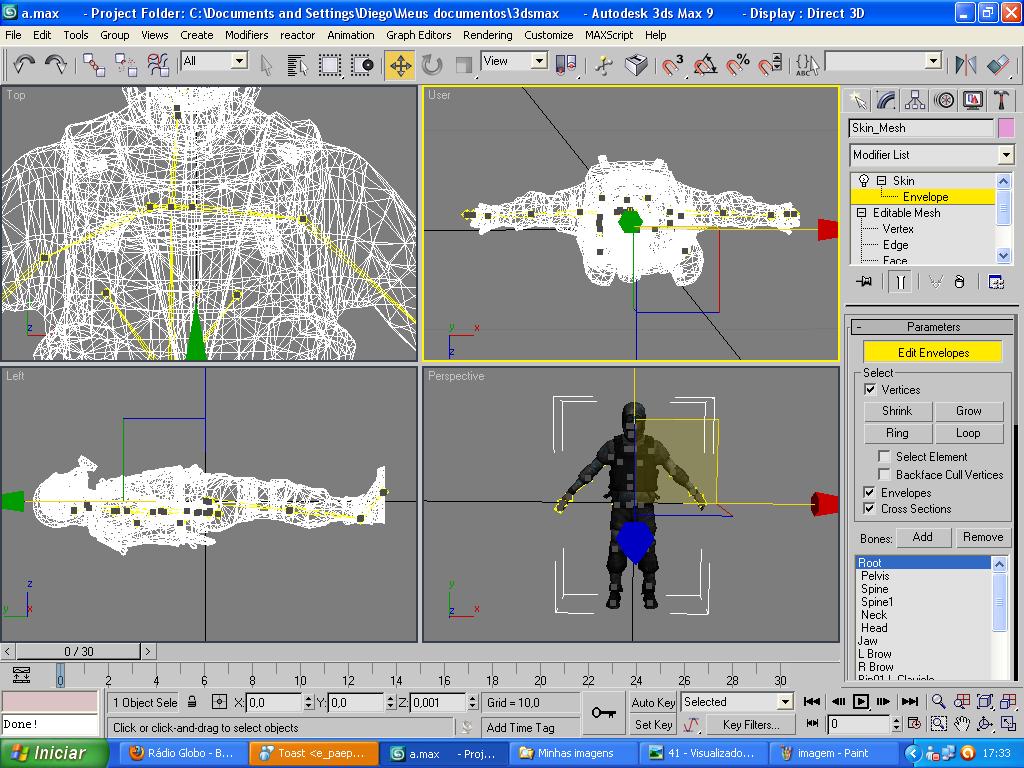Click the Add bones button
1024x768 pixels.
922,537
